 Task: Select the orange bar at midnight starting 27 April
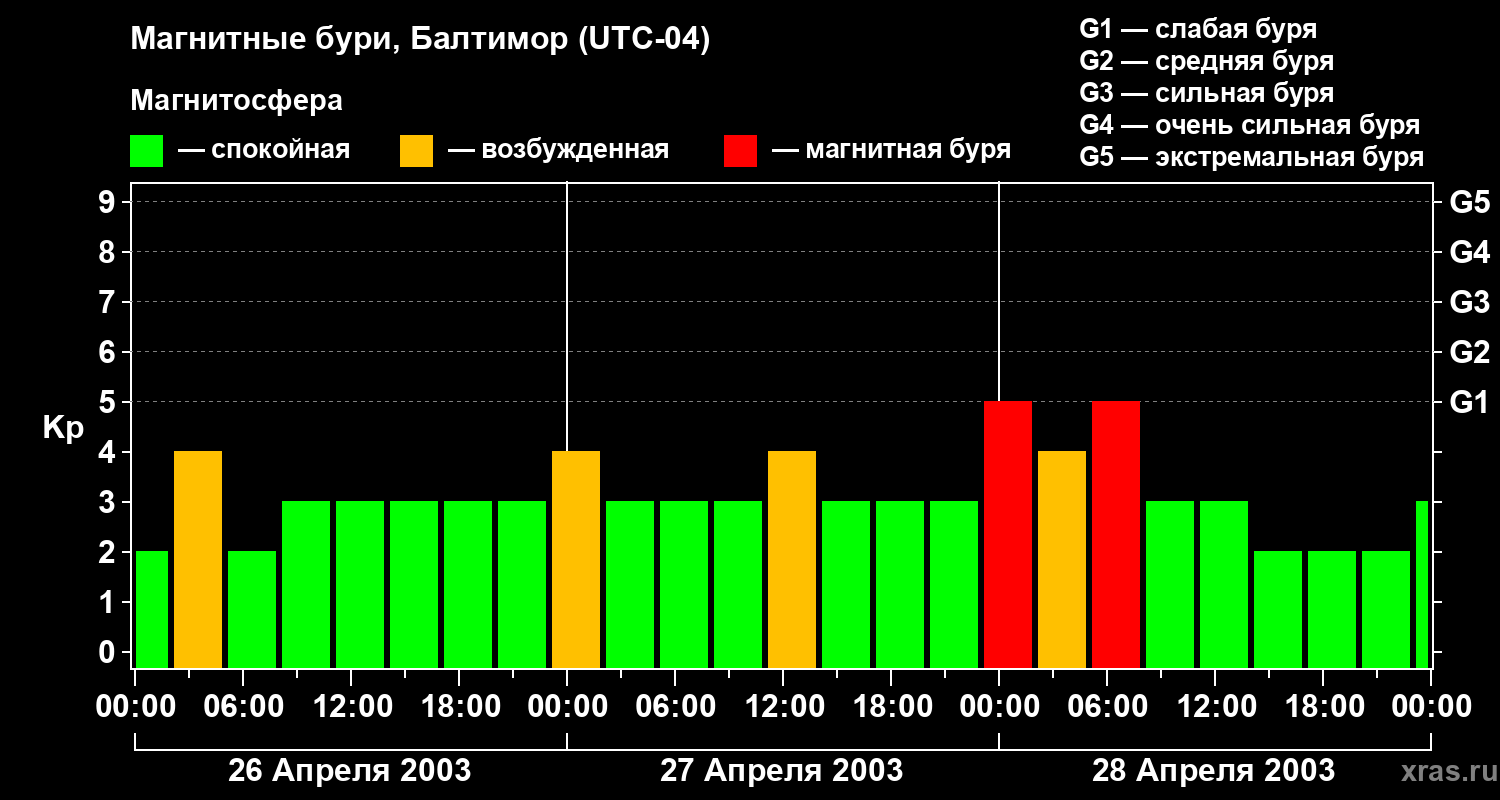576,560
